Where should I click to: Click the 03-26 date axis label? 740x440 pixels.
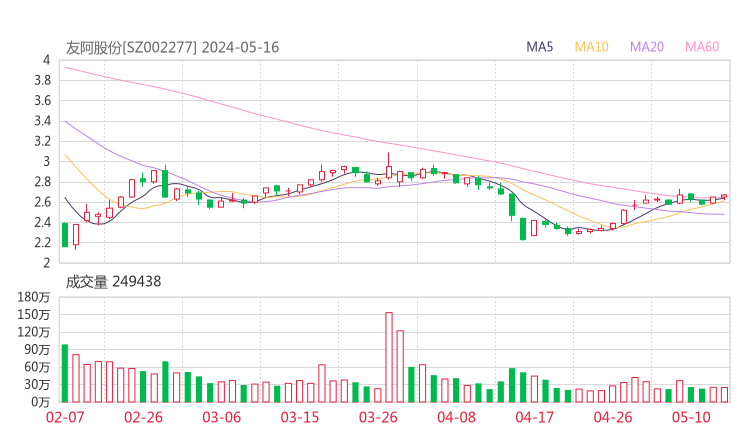coord(378,417)
